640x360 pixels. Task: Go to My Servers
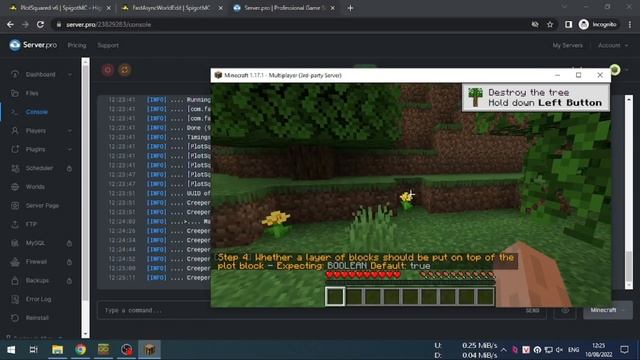pos(567,45)
